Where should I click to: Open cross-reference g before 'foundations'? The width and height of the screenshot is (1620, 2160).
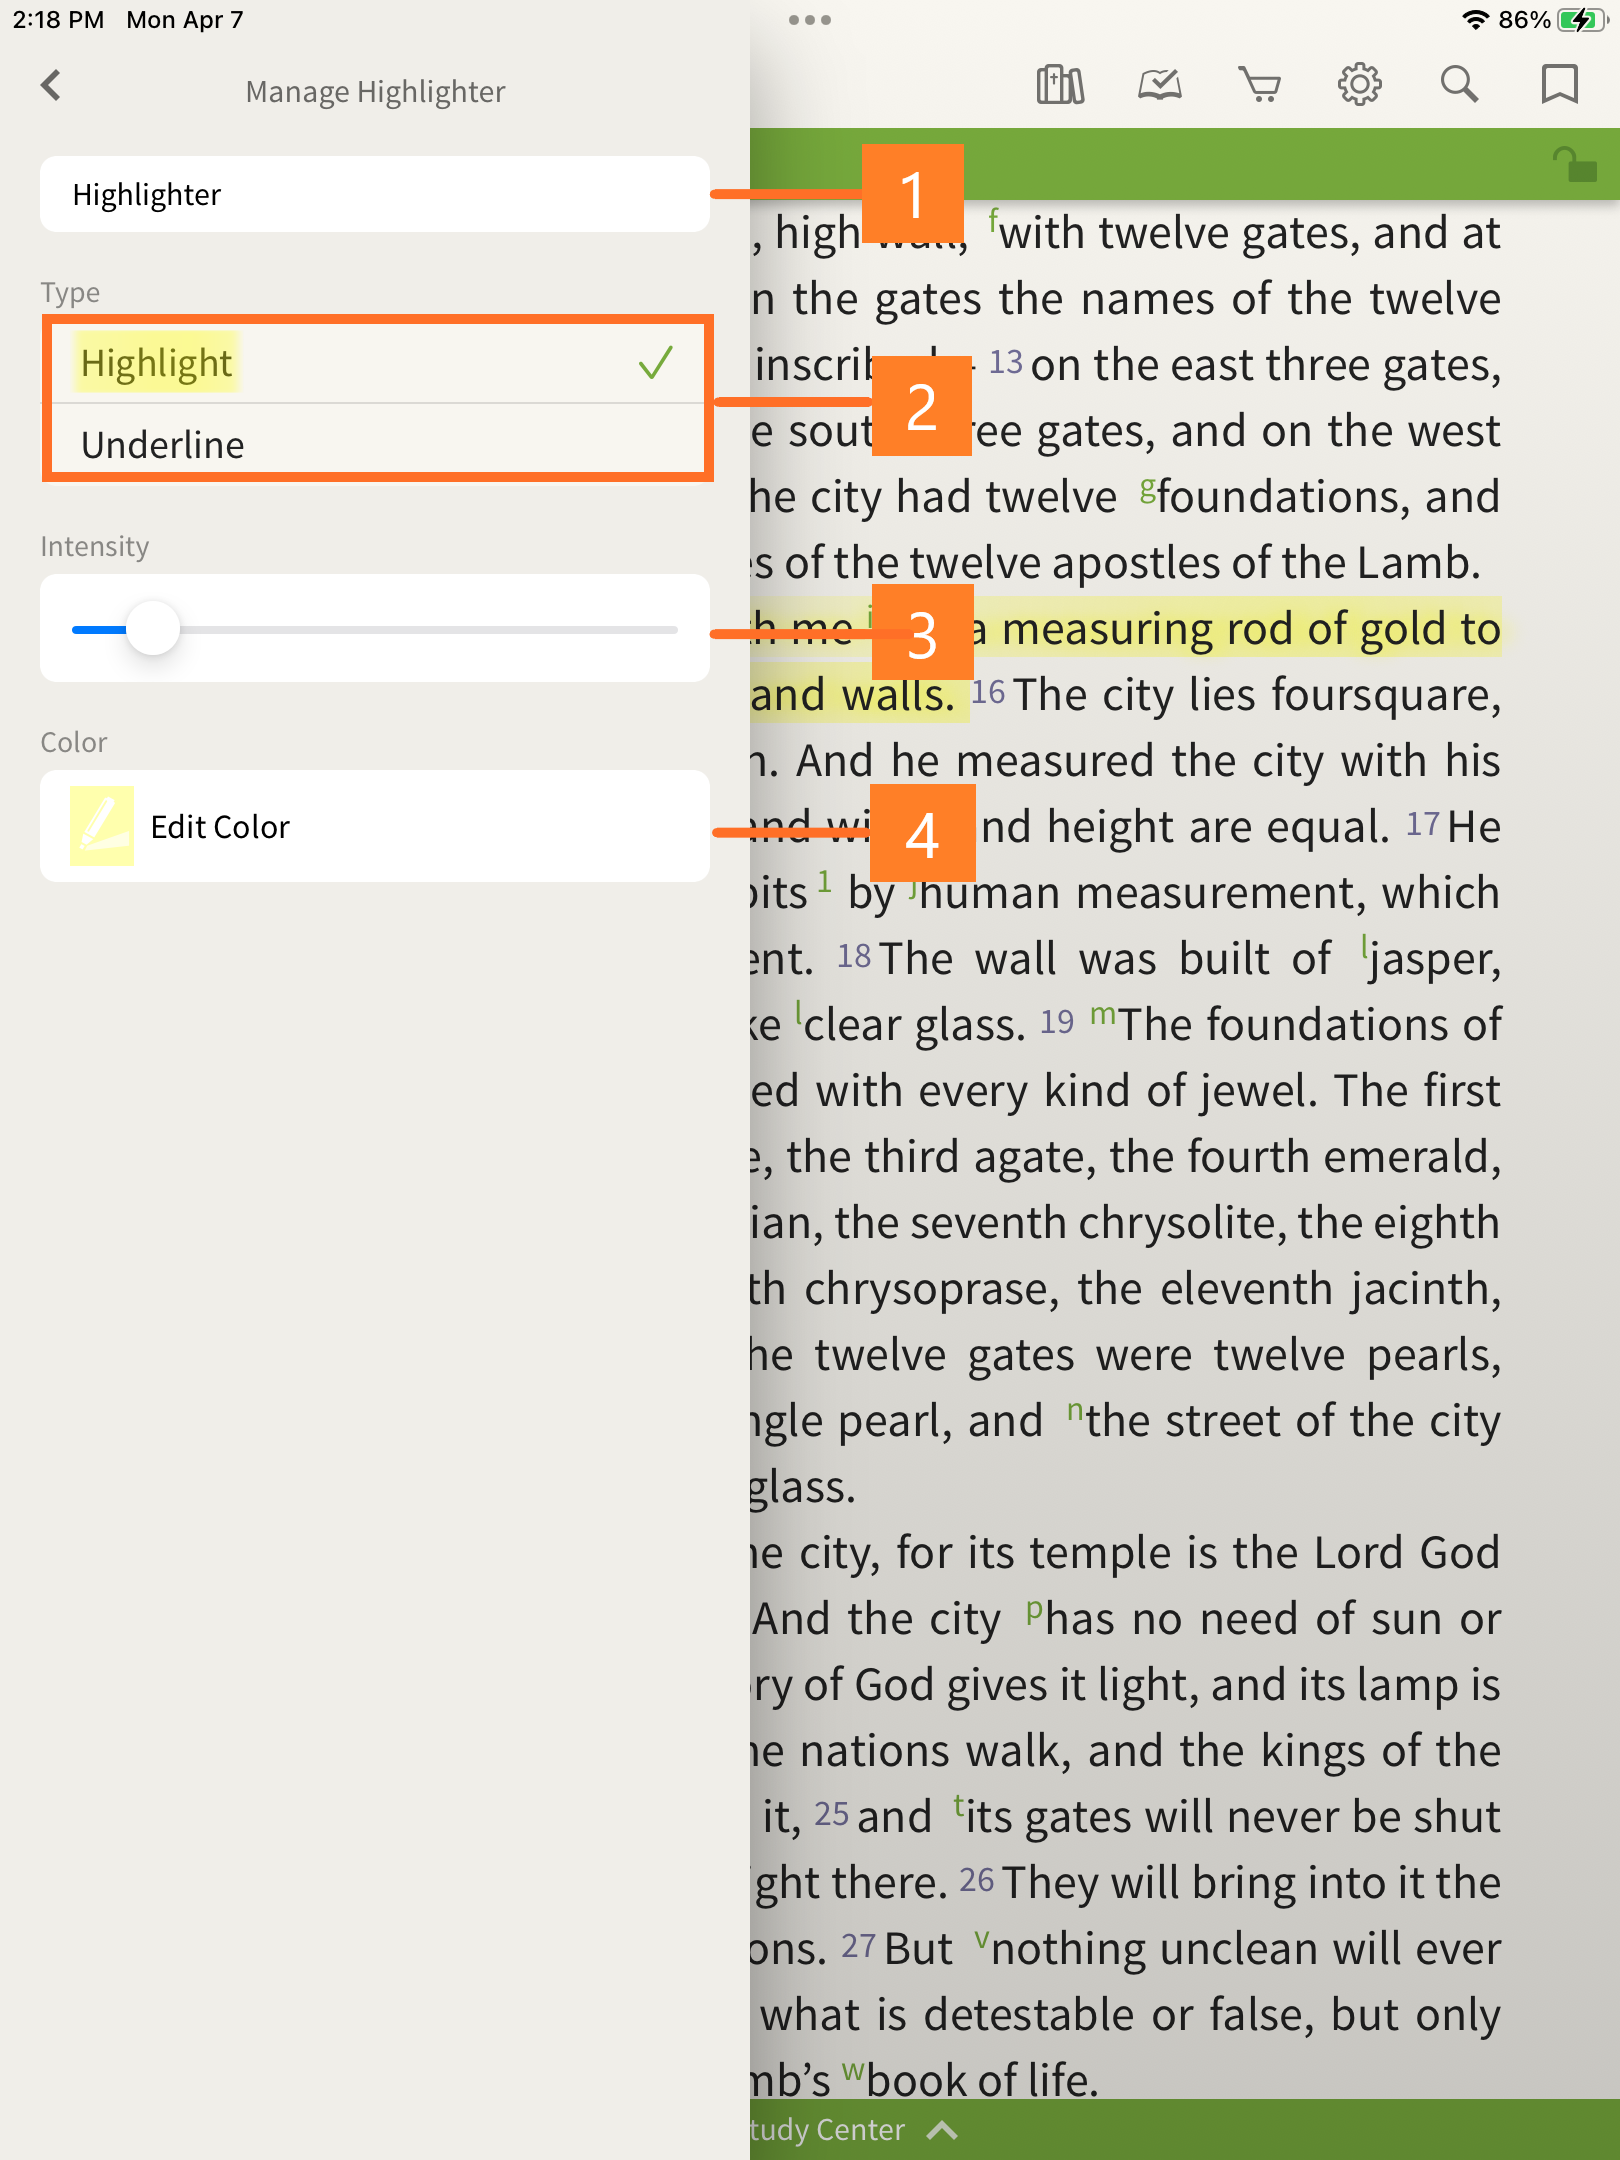1148,488
